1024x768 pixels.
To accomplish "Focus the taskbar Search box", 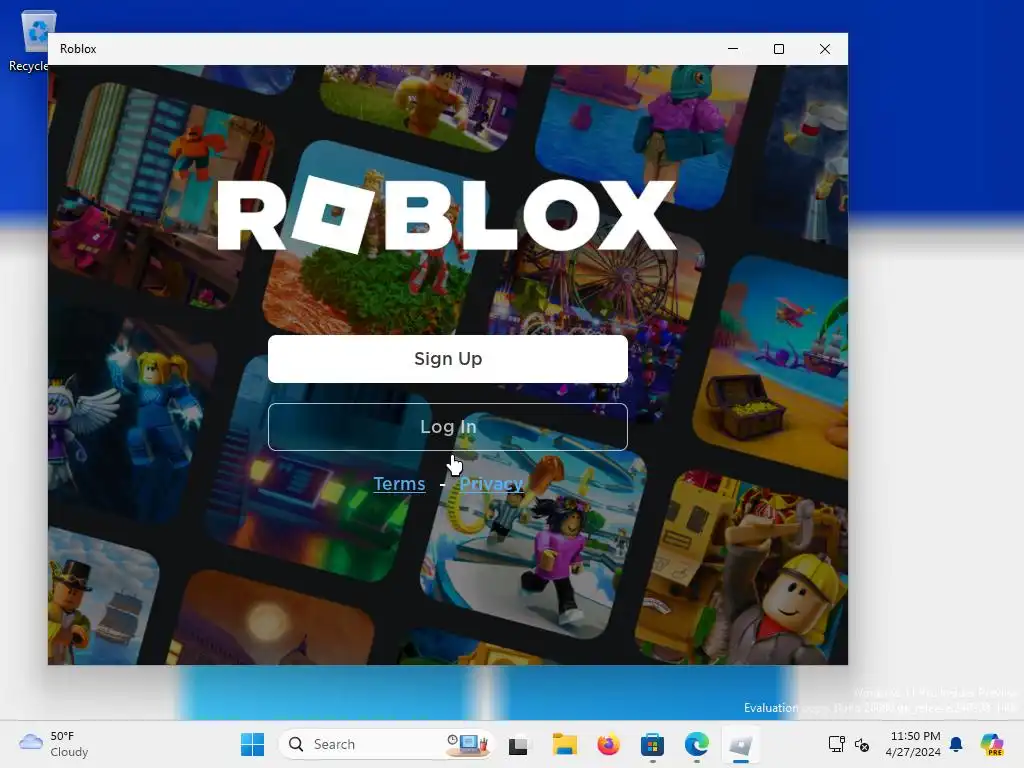I will point(385,744).
